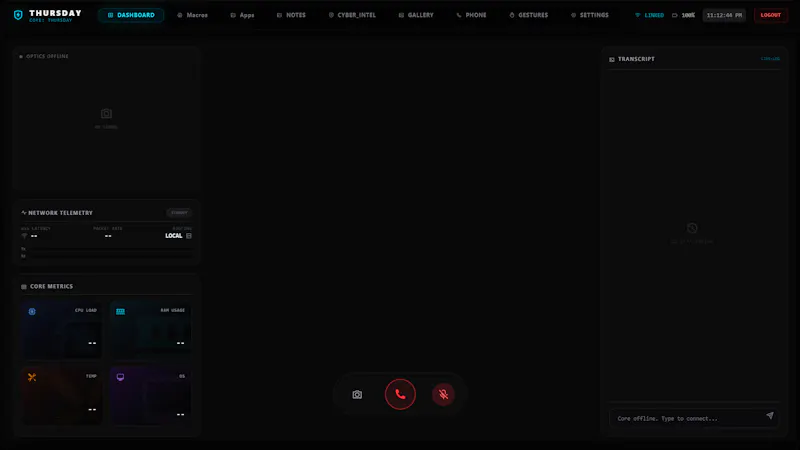Click the battery icon next to 100%
800x450 pixels.
coord(675,15)
